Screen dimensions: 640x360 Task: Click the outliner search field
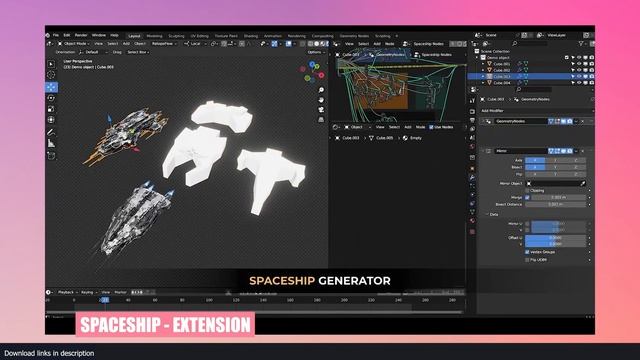[x=531, y=43]
